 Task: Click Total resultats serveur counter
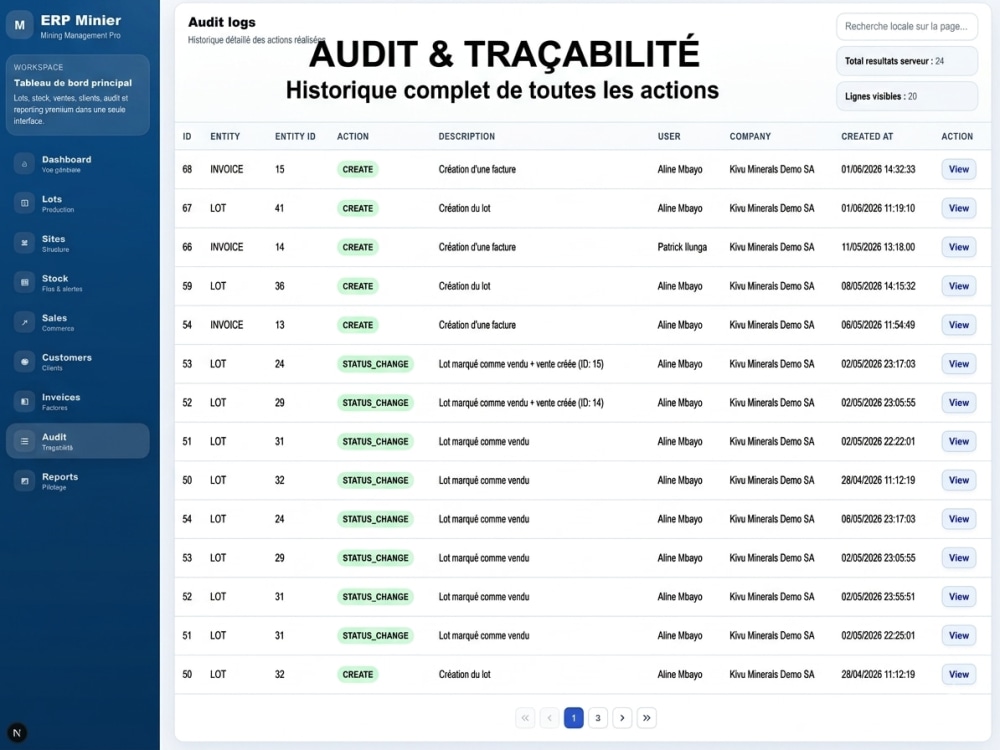906,61
